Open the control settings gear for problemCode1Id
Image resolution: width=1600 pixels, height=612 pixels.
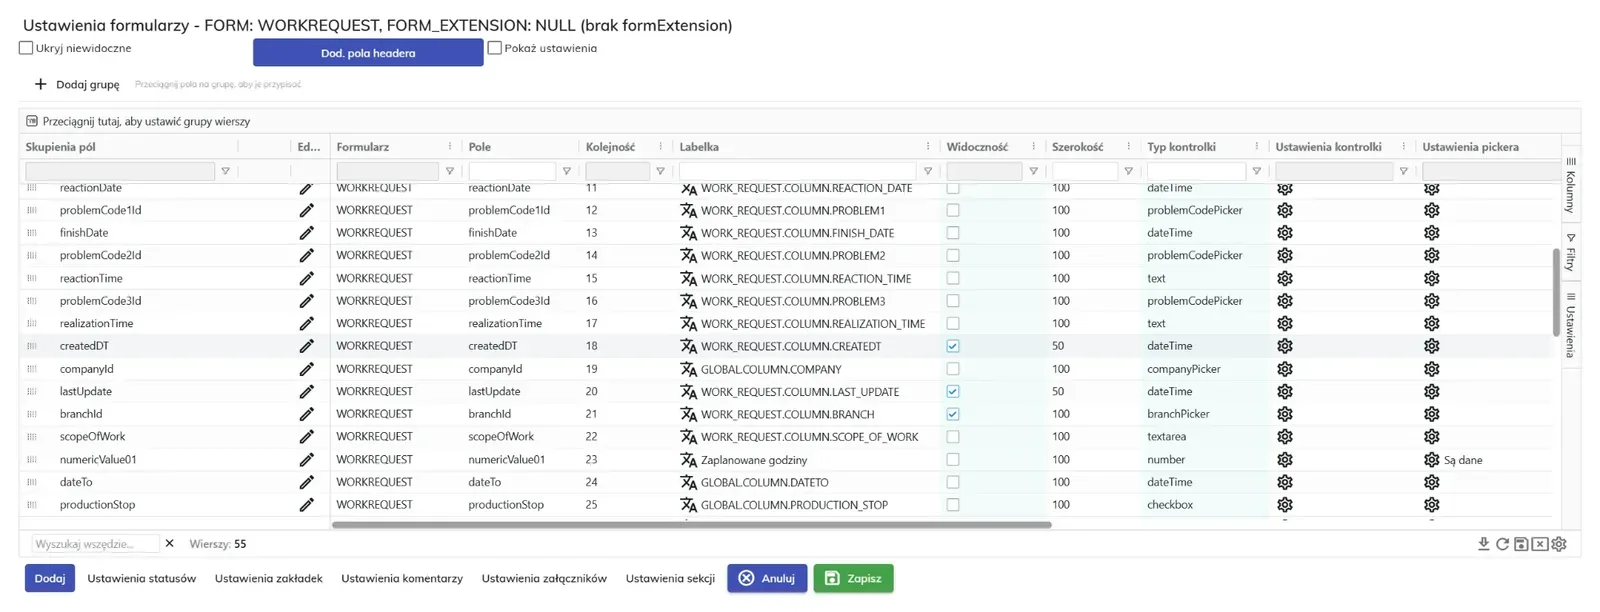(x=1285, y=210)
